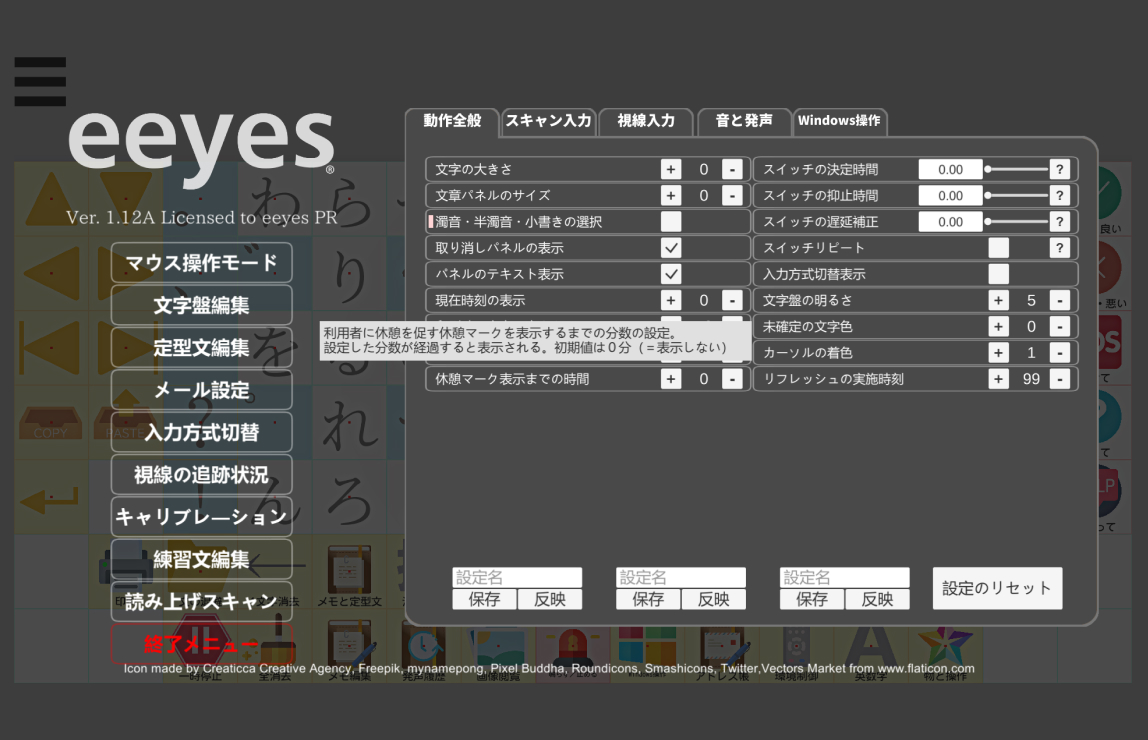Viewport: 1148px width, 740px height.
Task: Toggle the スイッチリピート checkbox
Action: coord(998,248)
